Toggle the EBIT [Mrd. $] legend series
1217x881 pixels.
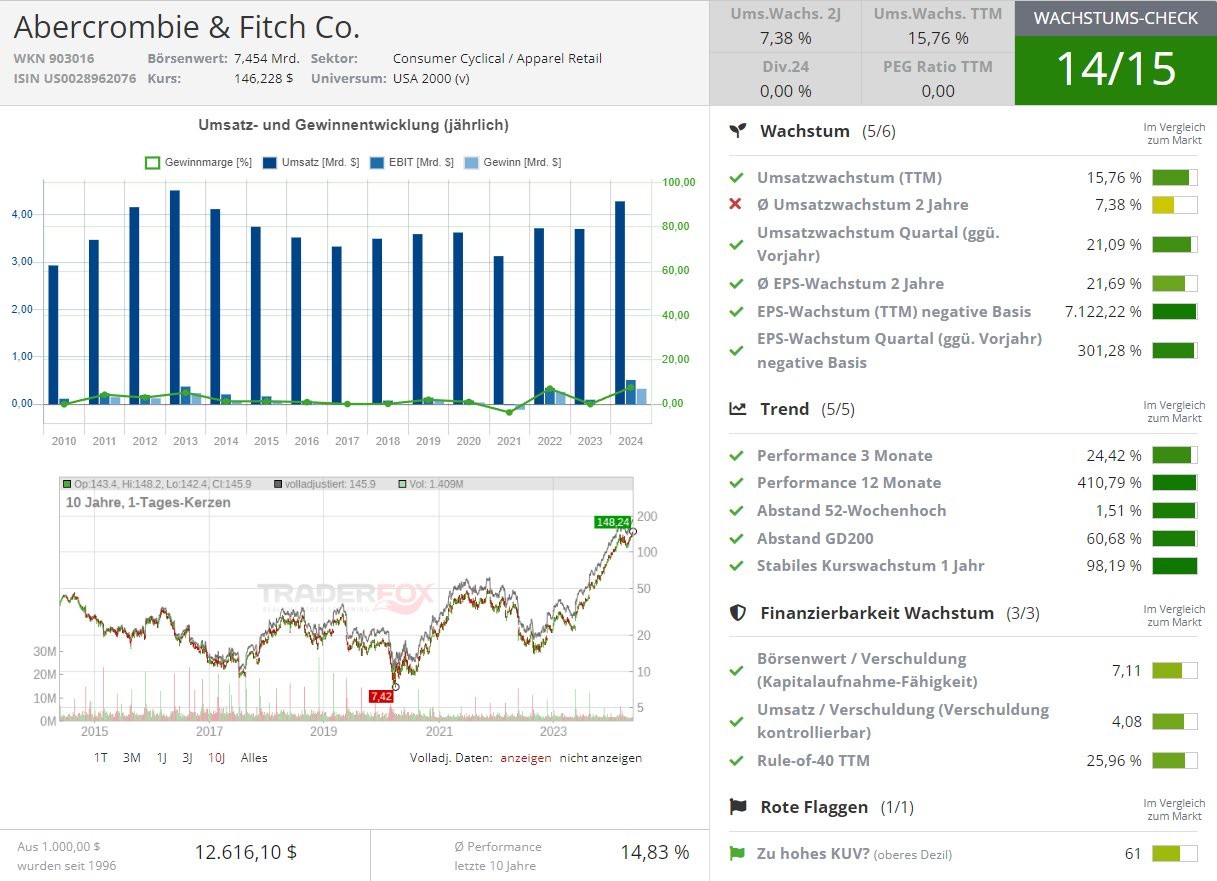412,162
